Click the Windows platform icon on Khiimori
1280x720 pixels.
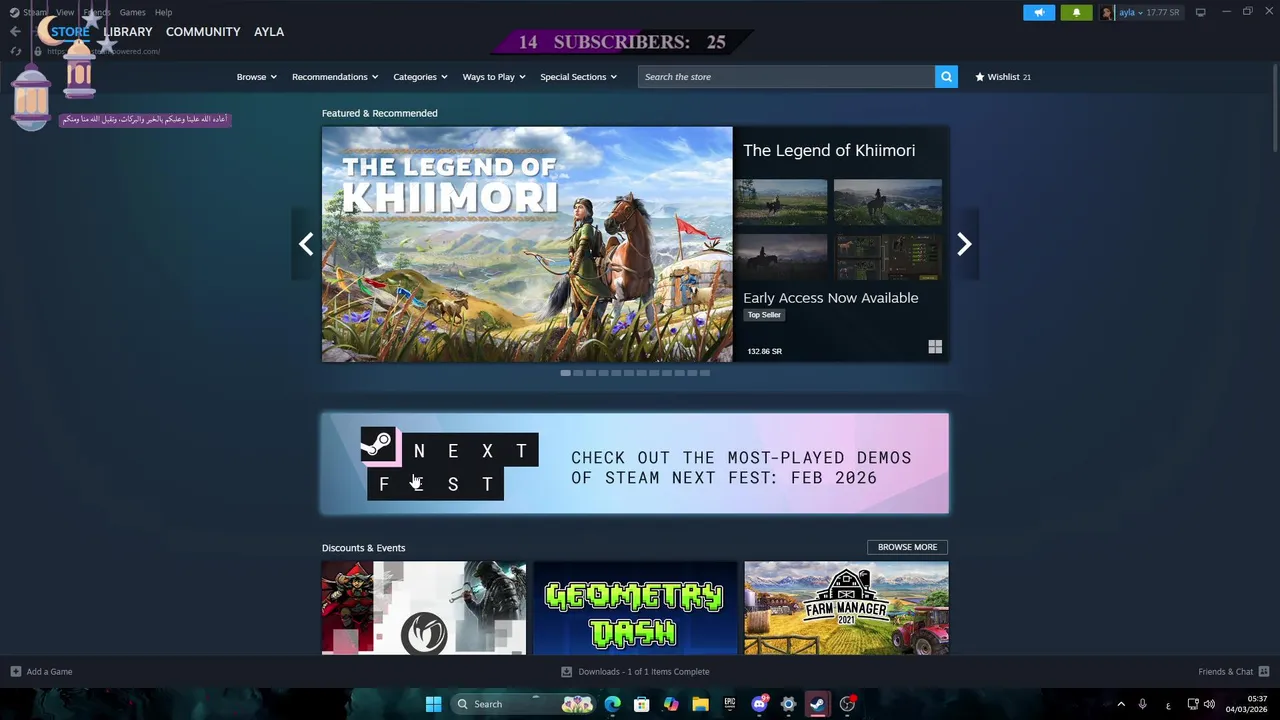tap(935, 347)
